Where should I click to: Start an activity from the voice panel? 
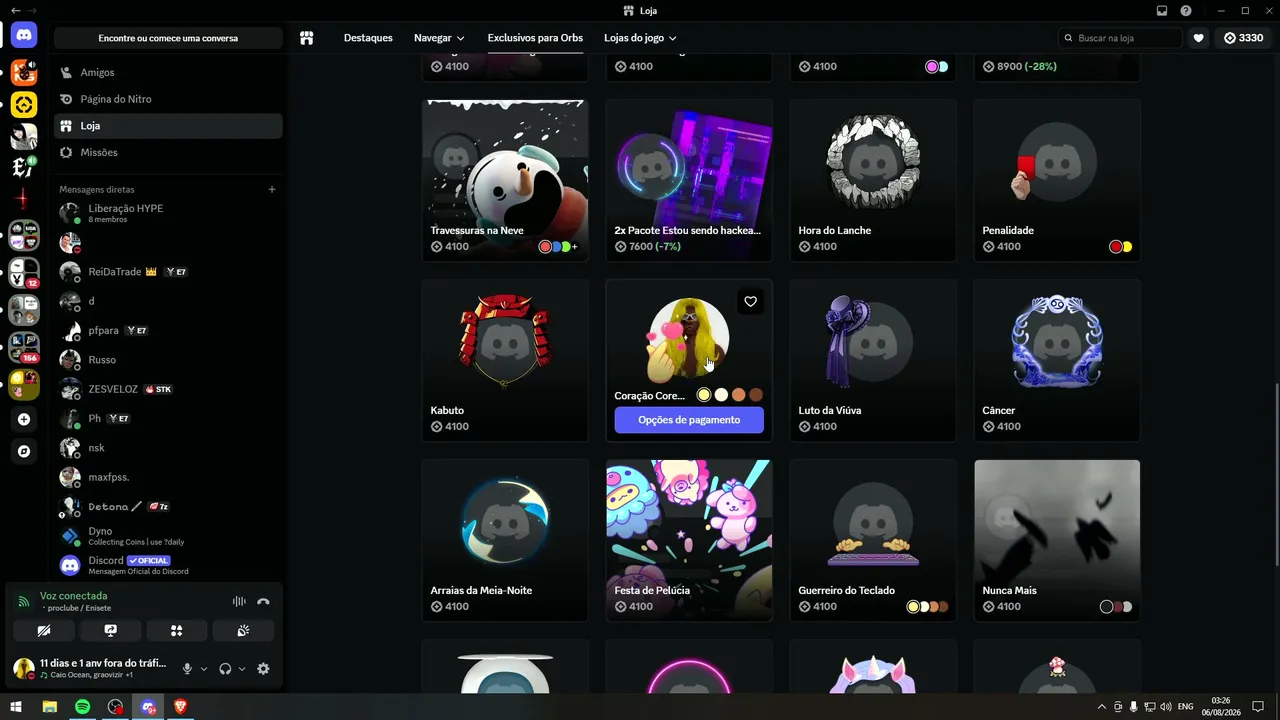point(177,631)
